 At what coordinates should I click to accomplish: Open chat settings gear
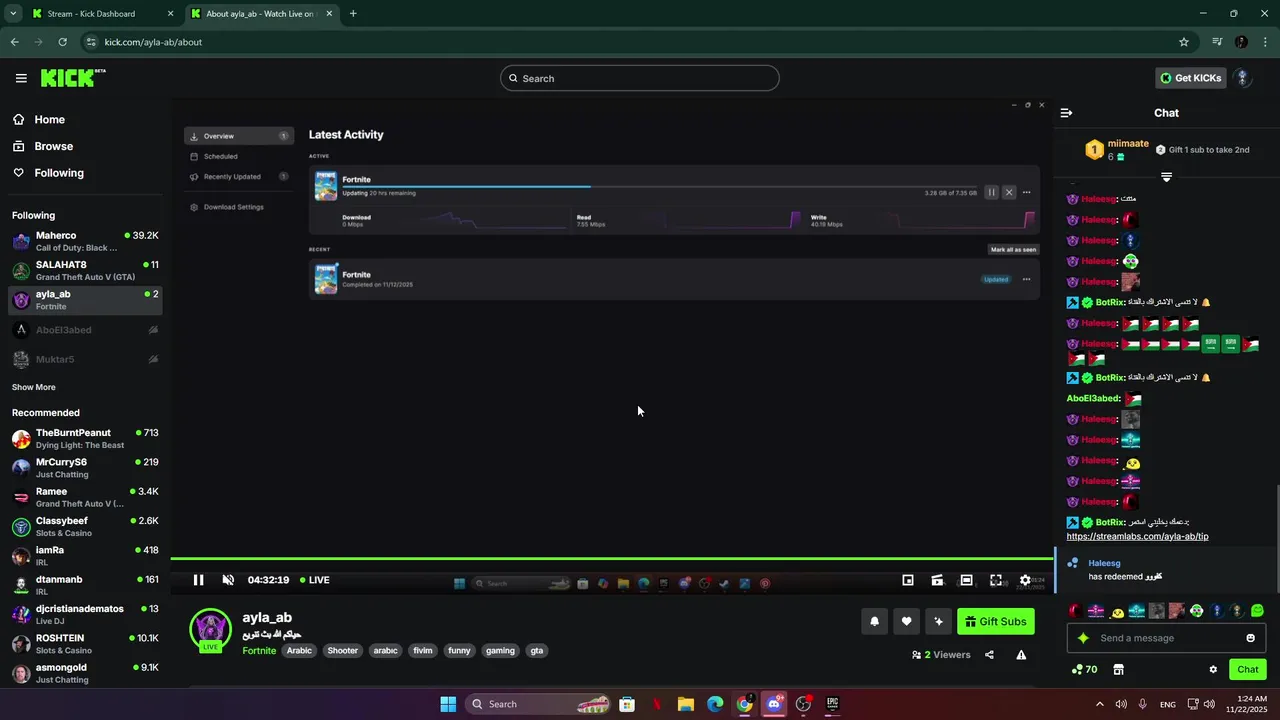(x=1213, y=670)
